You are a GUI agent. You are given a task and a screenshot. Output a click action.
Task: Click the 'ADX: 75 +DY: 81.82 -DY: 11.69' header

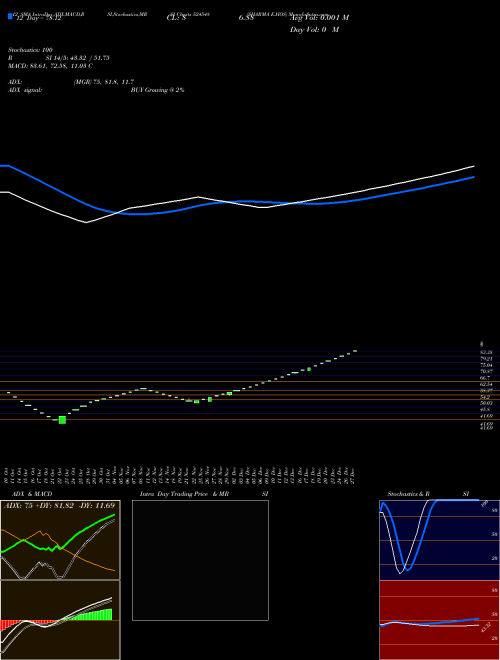coord(59,505)
